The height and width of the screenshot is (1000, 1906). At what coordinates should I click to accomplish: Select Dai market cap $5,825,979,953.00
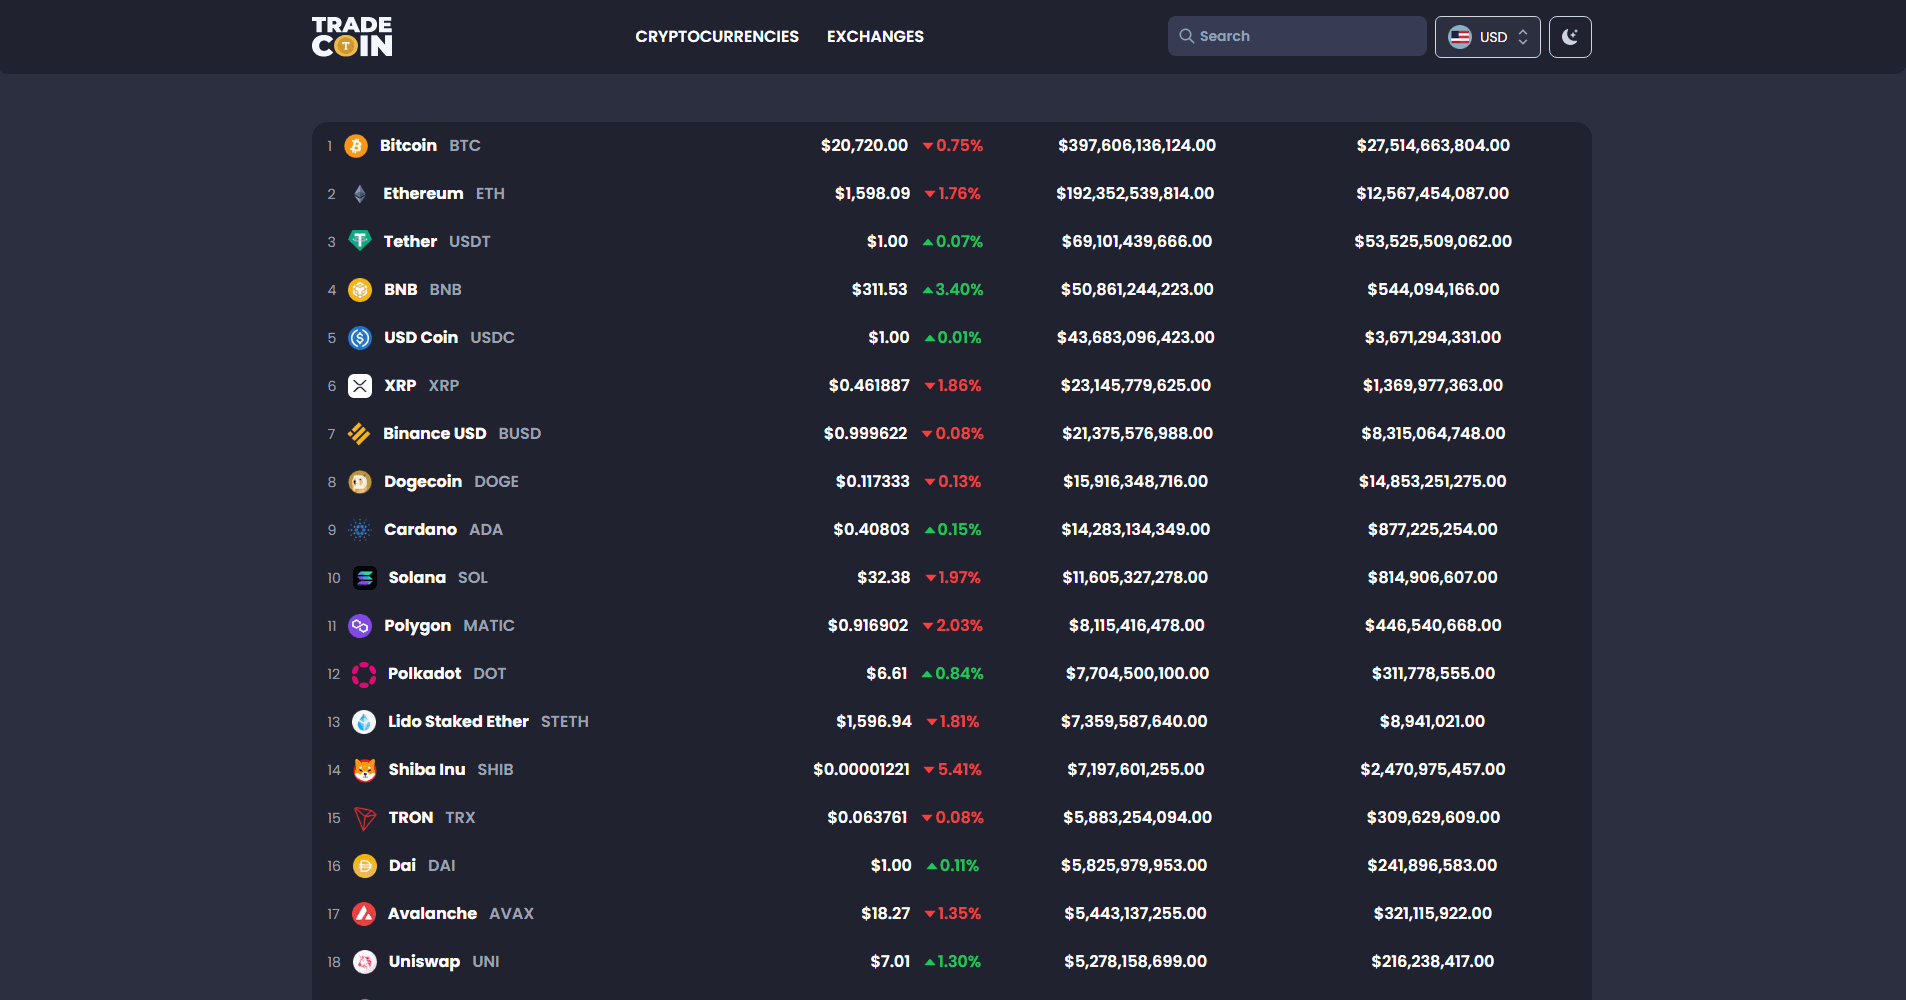click(1134, 865)
